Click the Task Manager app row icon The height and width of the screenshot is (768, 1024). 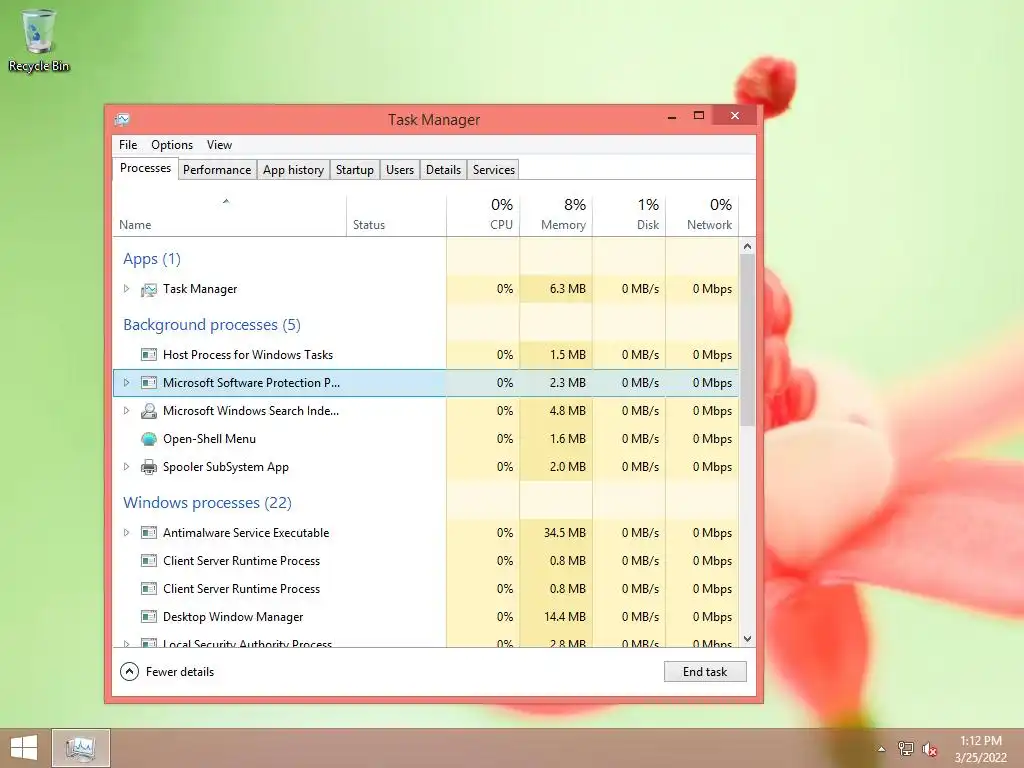coord(149,289)
